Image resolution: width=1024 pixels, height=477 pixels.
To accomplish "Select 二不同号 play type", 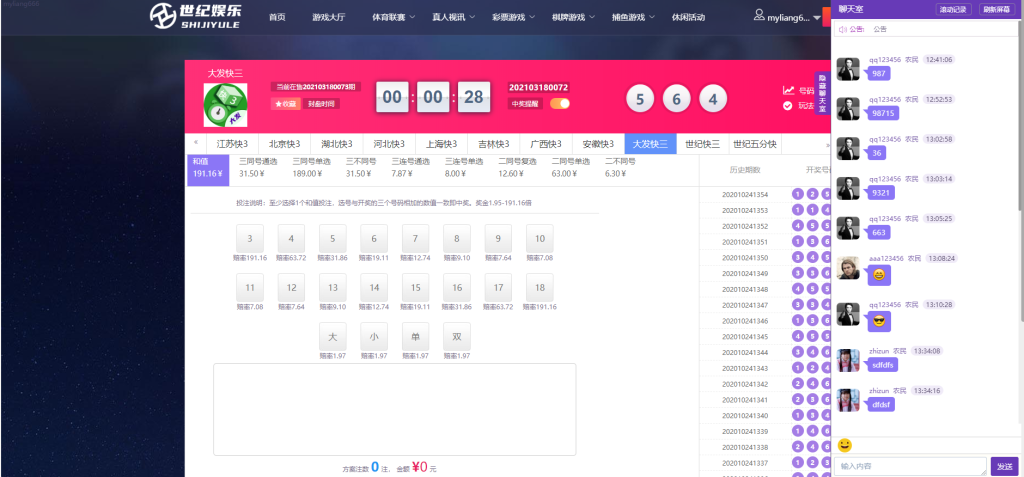I will point(621,167).
